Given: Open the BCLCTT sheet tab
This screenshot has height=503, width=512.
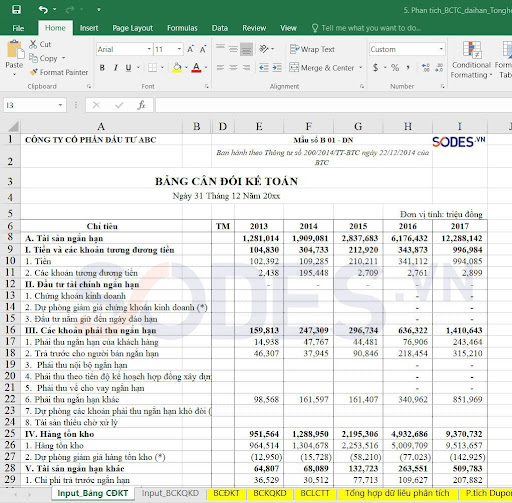Looking at the screenshot, I should click(x=314, y=493).
